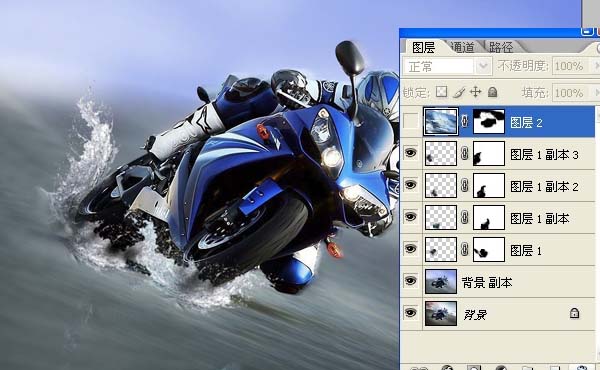This screenshot has height=370, width=600.
Task: Click the lock transparent pixels icon
Action: 442,92
